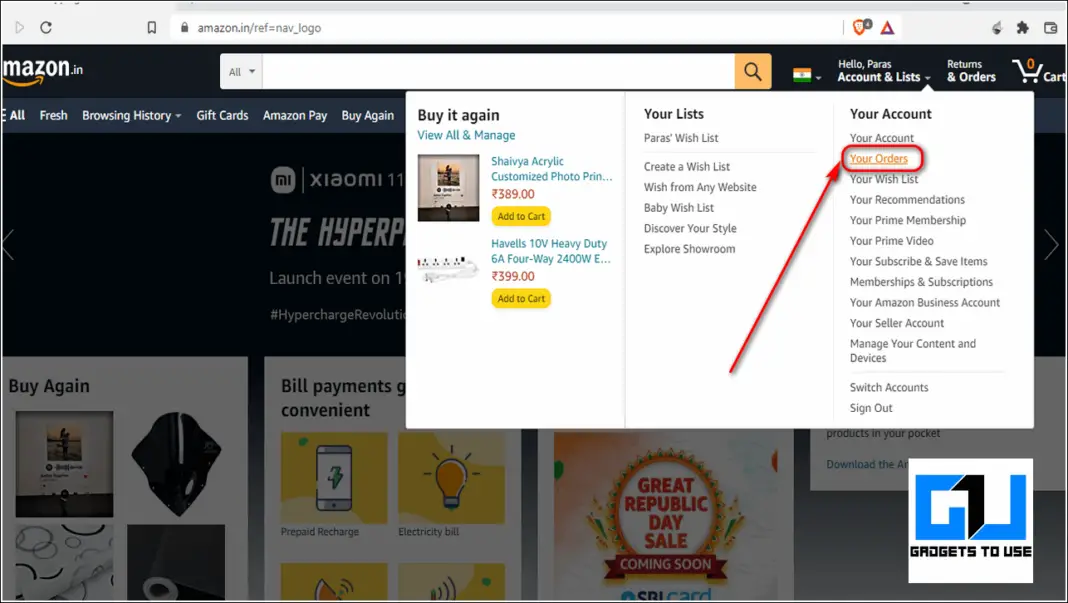Open the Fresh nav item
The width and height of the screenshot is (1068, 603).
(53, 115)
